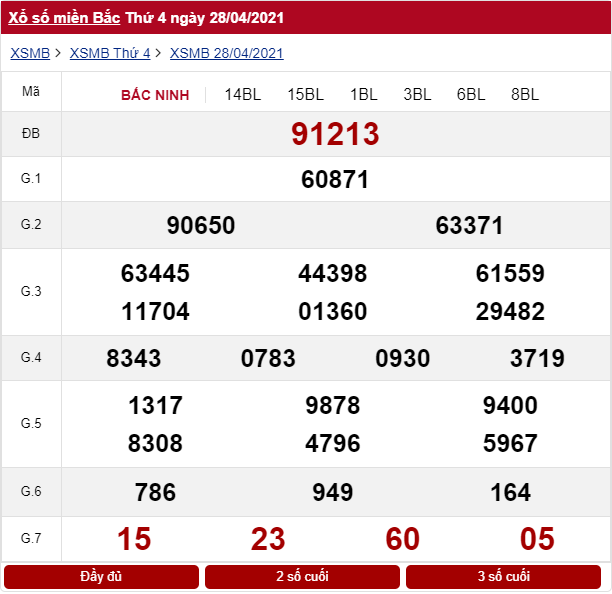Click the G.6 number 949
Screen dimensions: 612x594
pyautogui.click(x=333, y=492)
